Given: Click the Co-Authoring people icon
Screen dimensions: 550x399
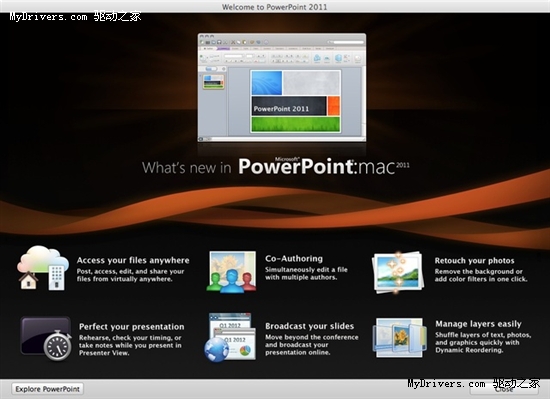Looking at the screenshot, I should tap(231, 271).
